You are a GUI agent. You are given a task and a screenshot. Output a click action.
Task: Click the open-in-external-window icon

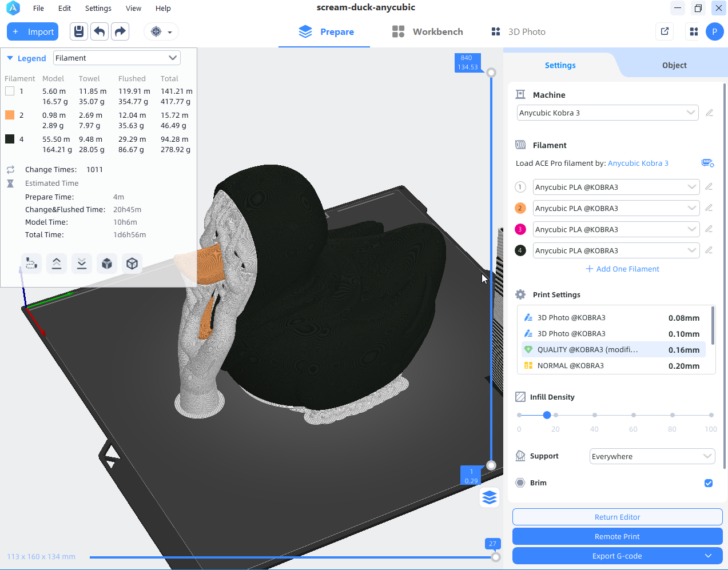tap(665, 32)
